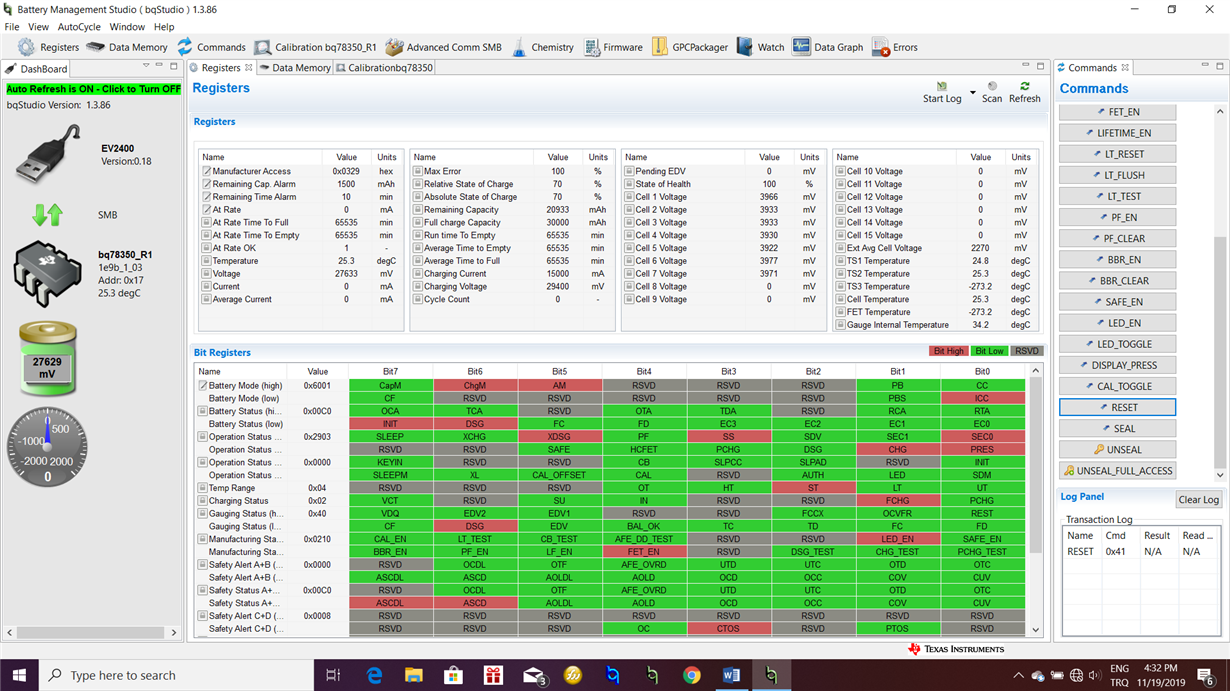Viewport: 1230px width, 691px height.
Task: Click the RSVD gray legend swatch
Action: 1027,351
